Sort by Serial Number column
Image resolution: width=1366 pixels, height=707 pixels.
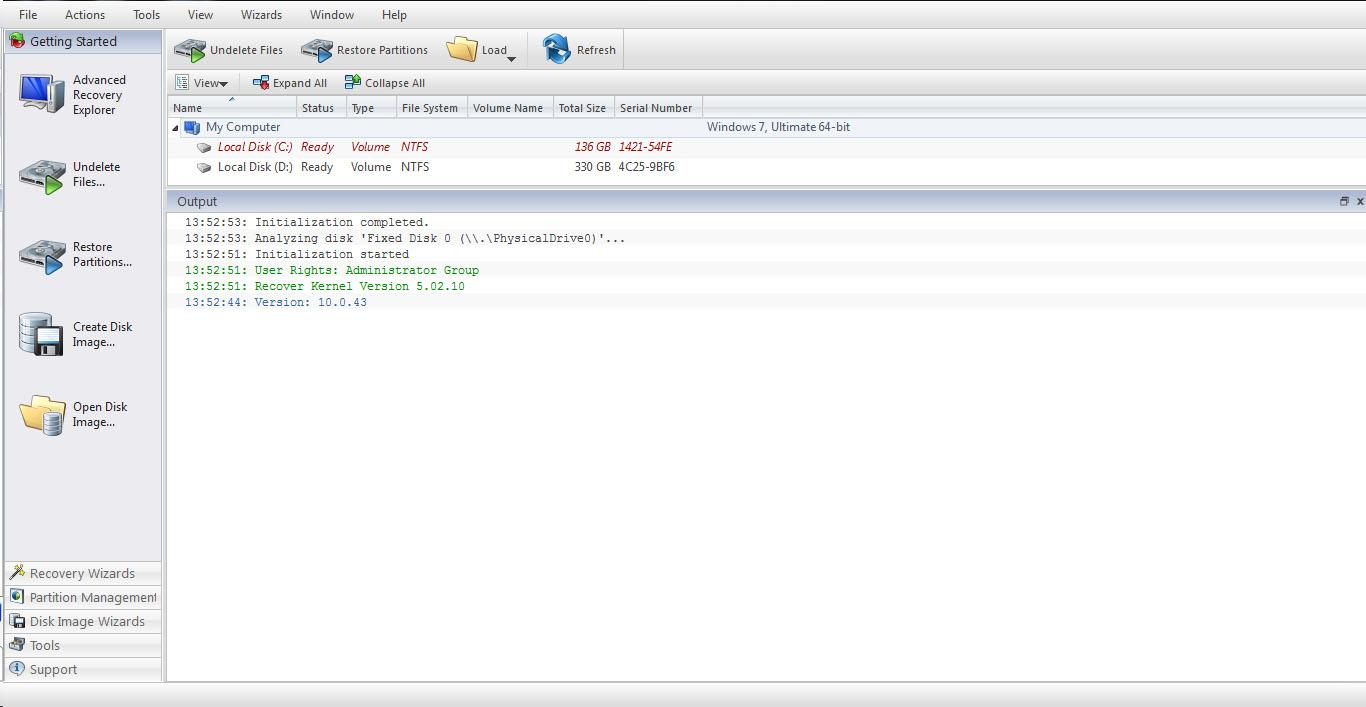(x=658, y=108)
